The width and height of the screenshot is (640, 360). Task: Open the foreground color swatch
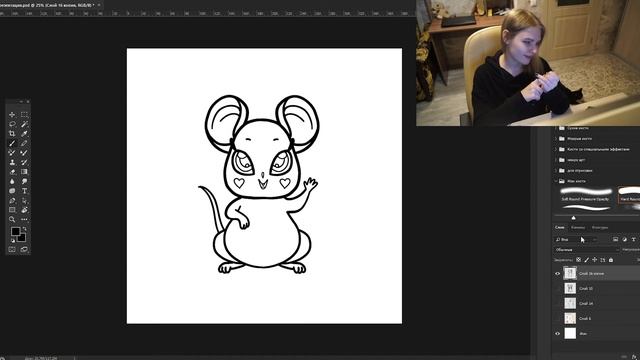[x=15, y=232]
